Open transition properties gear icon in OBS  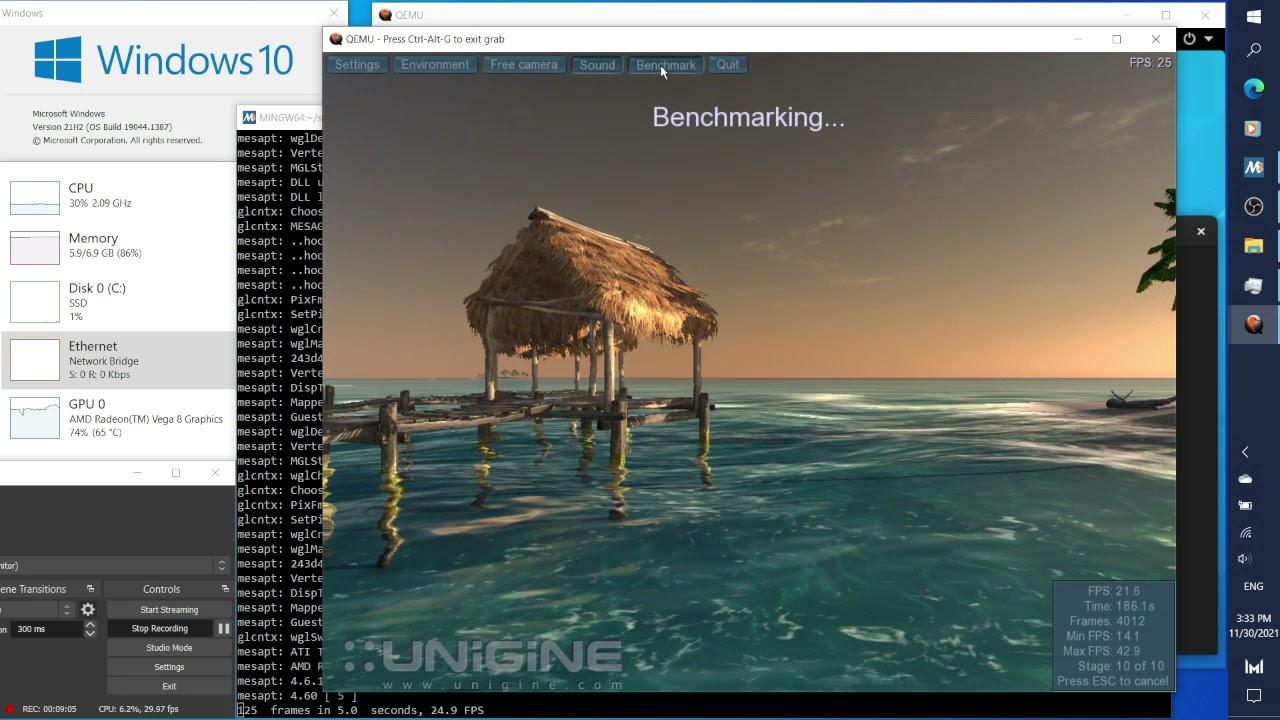point(88,609)
